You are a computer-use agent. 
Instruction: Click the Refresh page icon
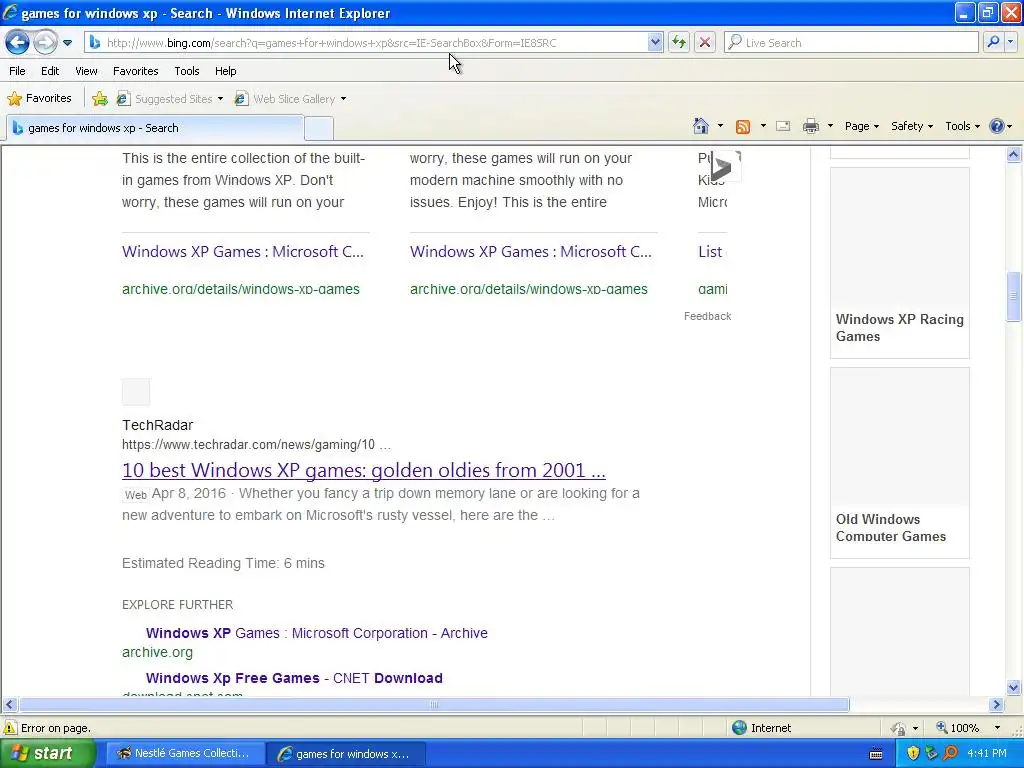pos(679,42)
